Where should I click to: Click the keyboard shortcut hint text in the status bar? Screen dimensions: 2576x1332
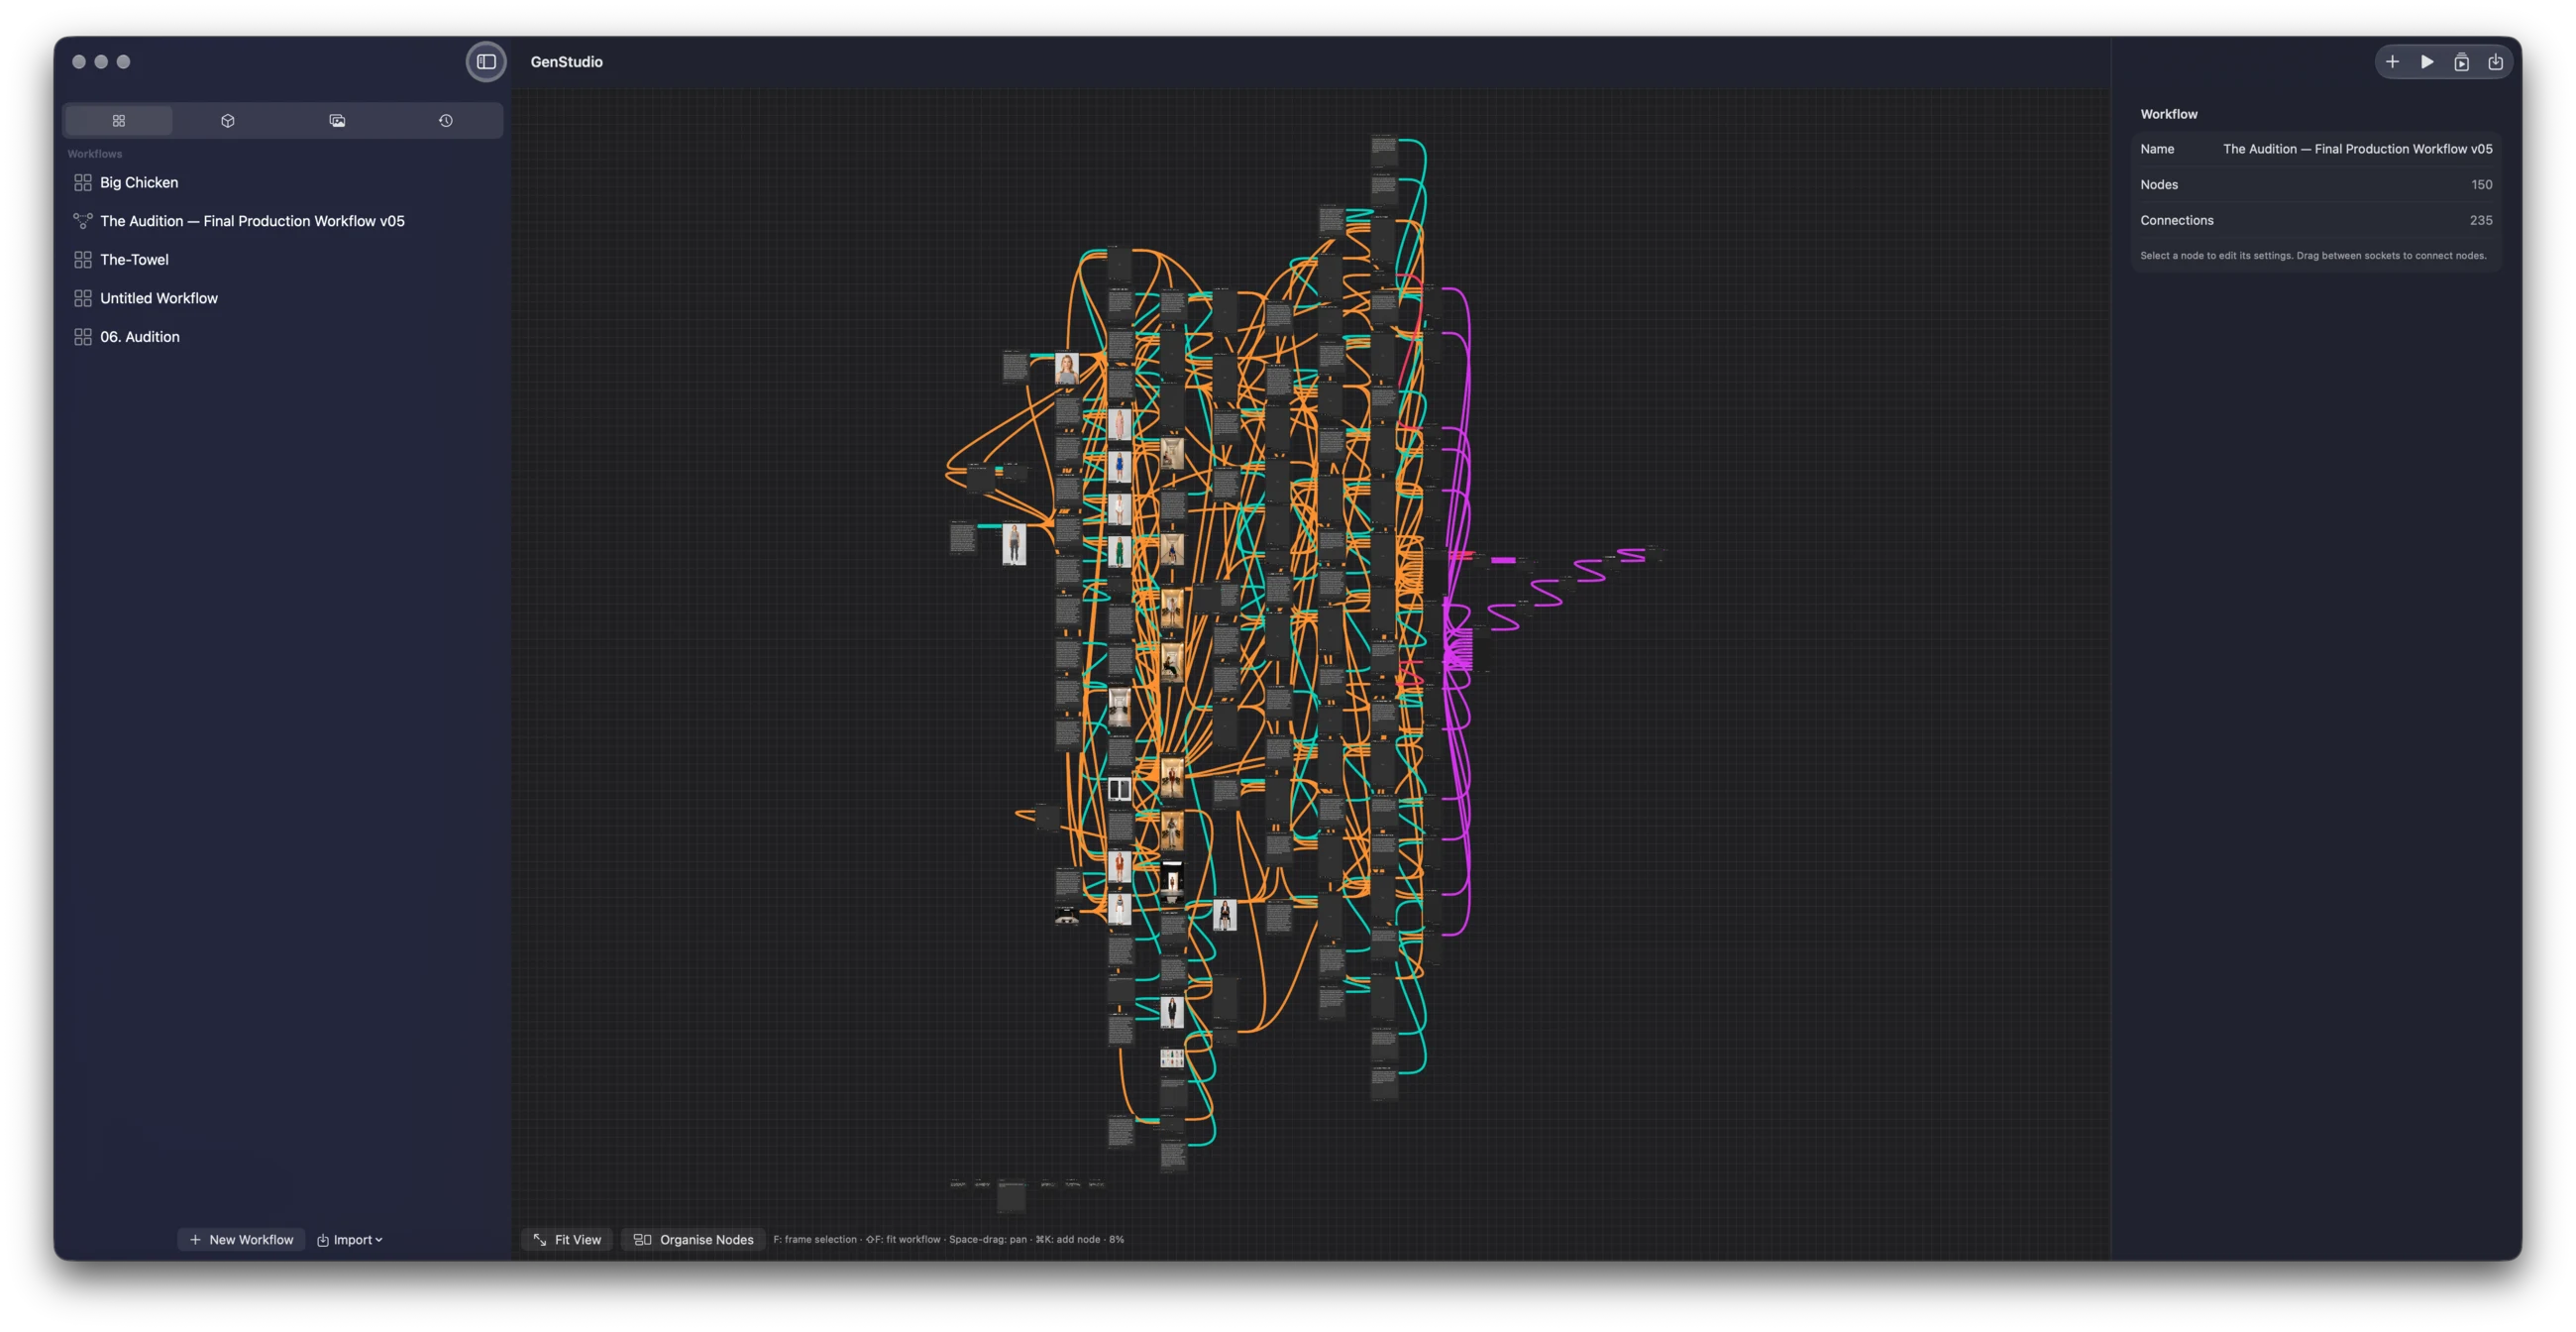click(948, 1240)
